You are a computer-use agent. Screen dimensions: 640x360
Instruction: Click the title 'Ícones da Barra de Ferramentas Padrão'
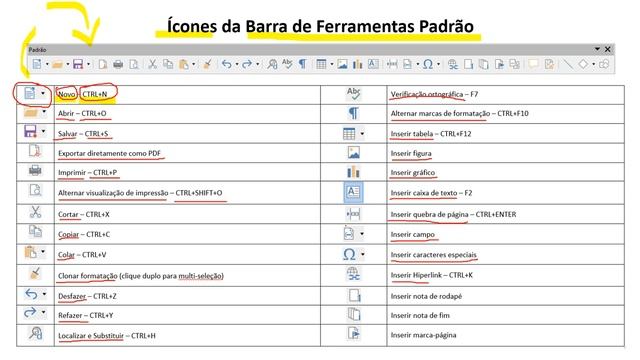coord(320,26)
